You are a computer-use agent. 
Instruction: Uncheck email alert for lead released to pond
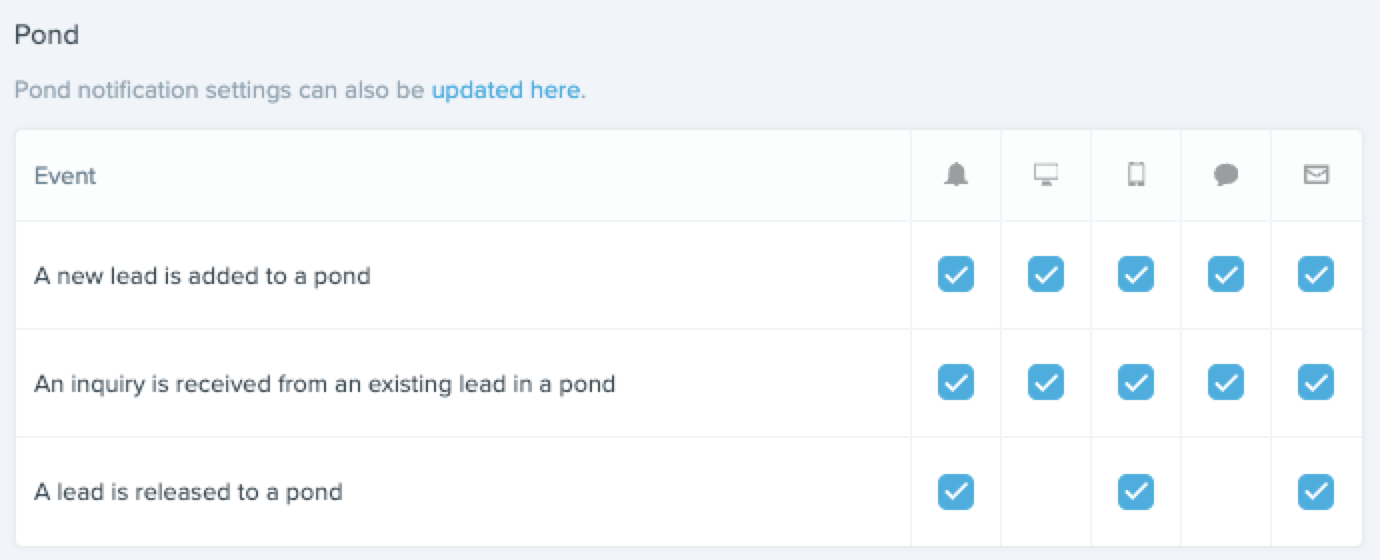1316,491
